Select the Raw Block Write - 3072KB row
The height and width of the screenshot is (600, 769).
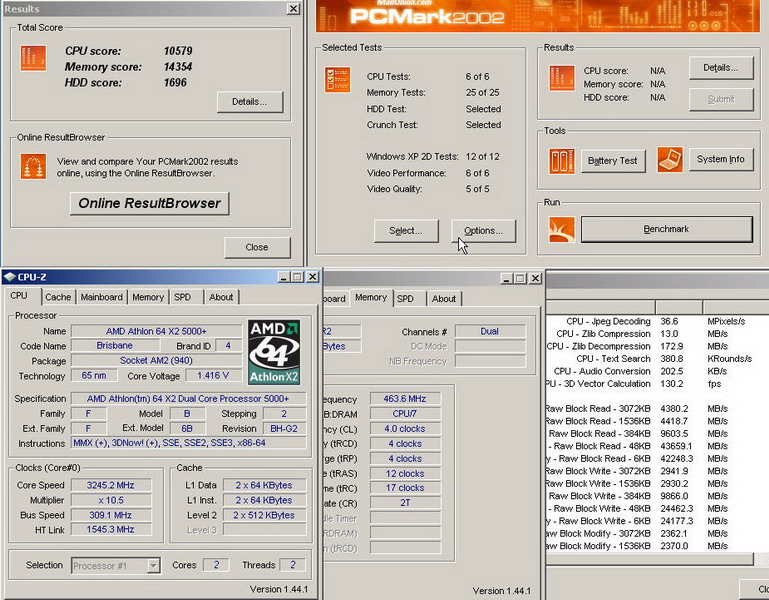coord(657,471)
